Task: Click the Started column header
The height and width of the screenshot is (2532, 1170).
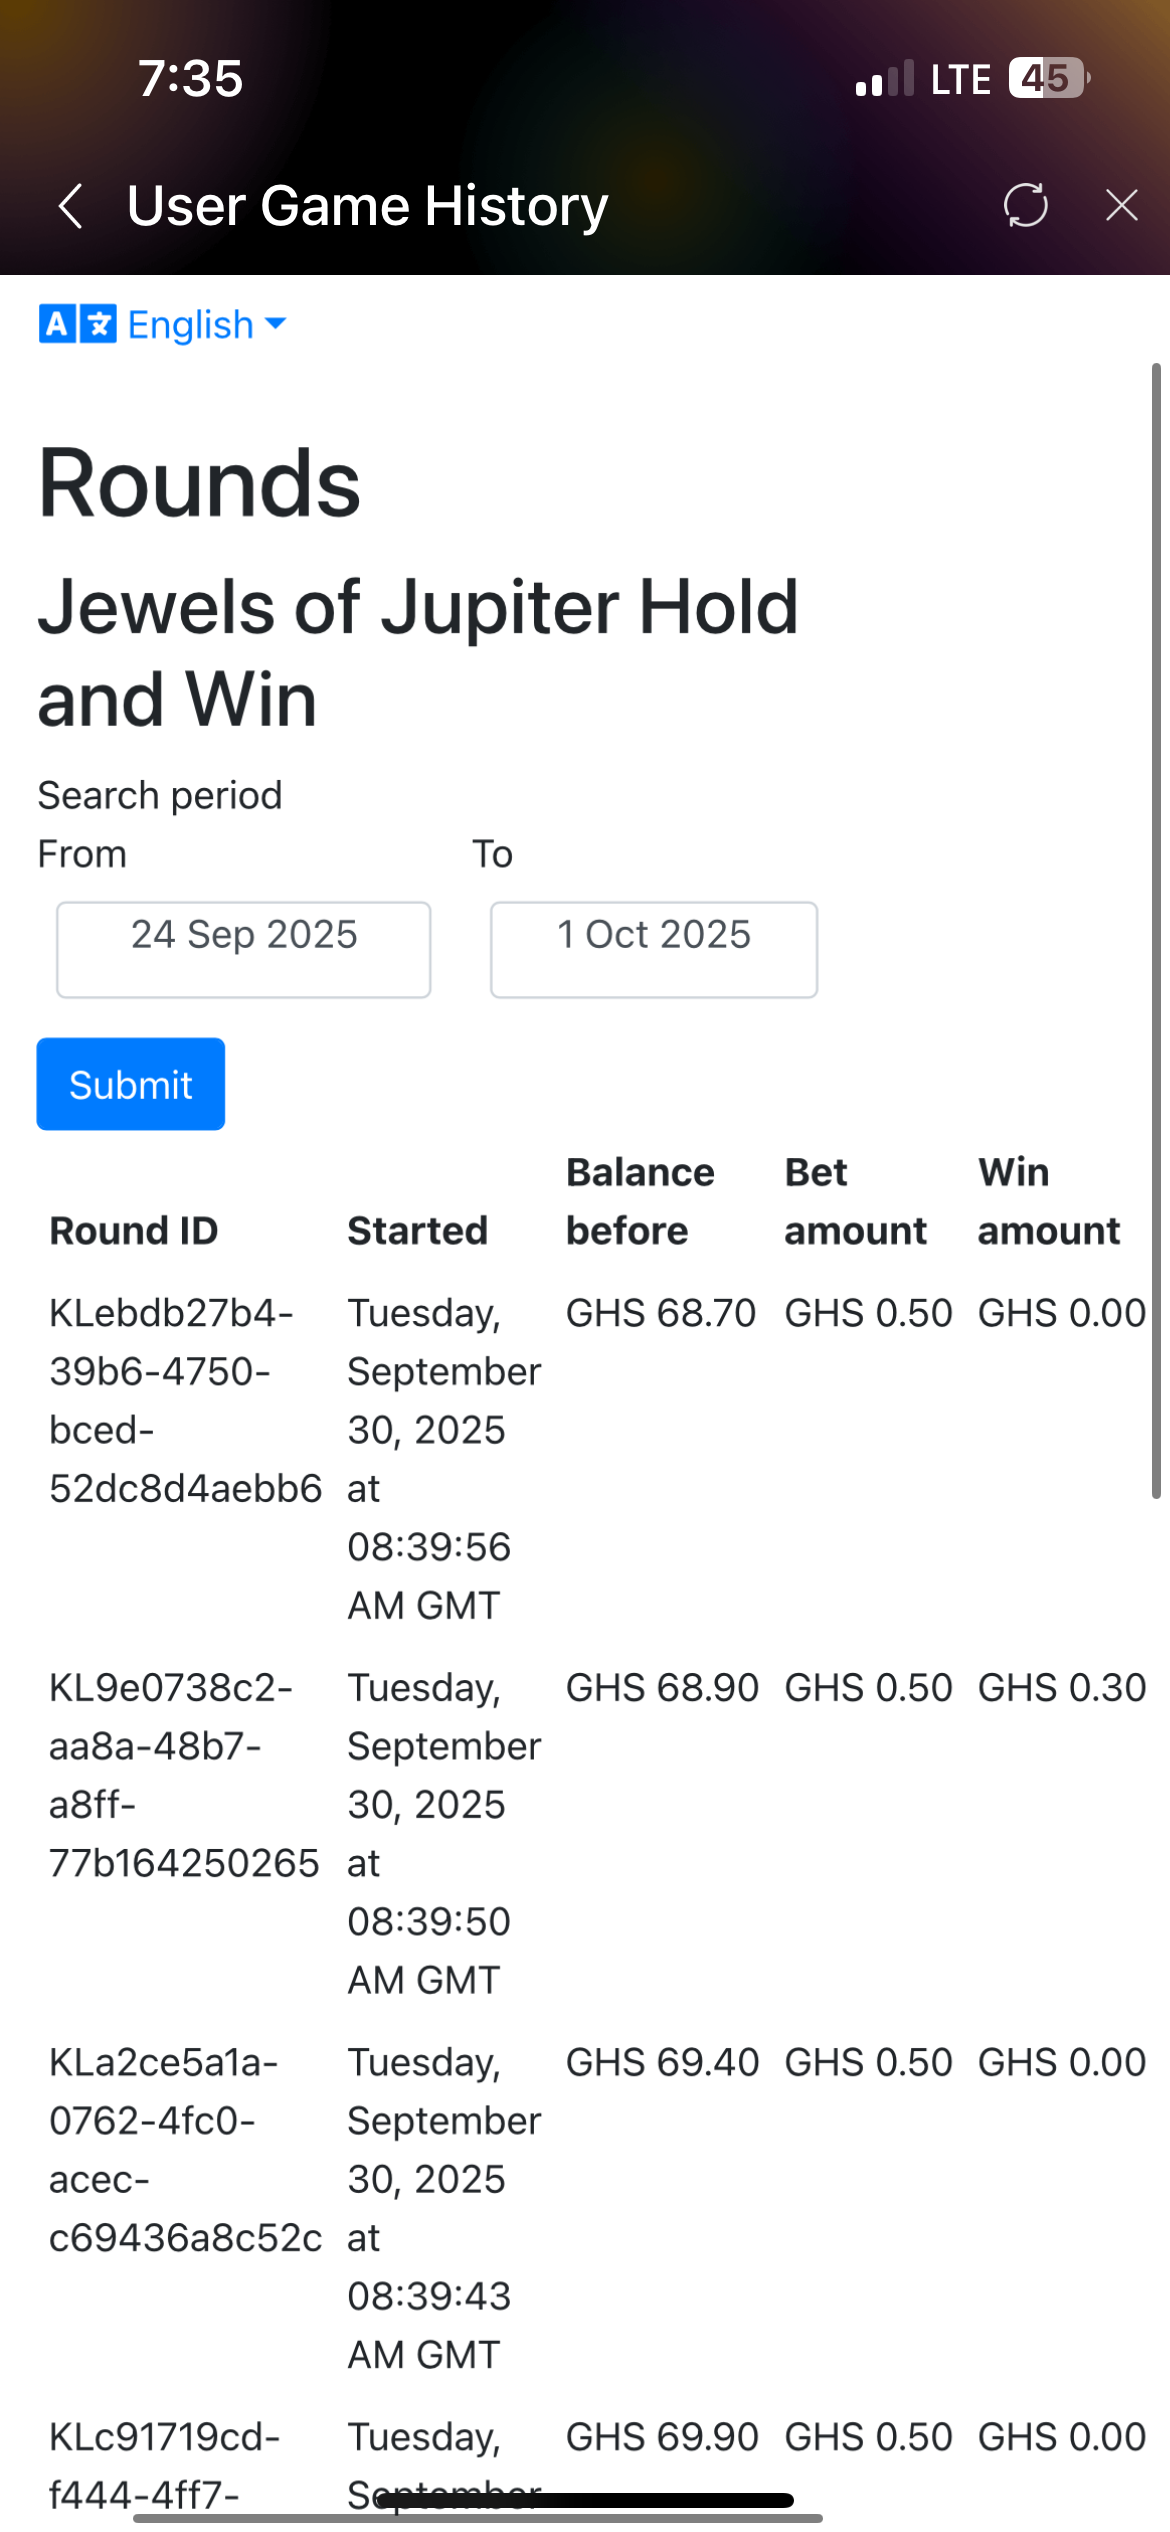Action: 417,1231
